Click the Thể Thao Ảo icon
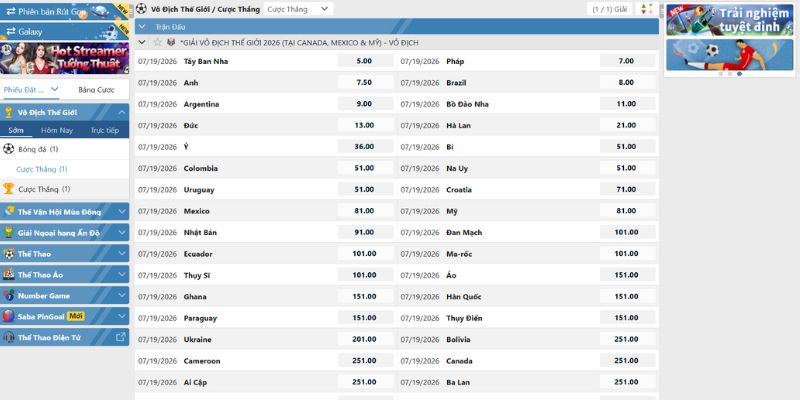Image resolution: width=800 pixels, height=400 pixels. tap(9, 274)
